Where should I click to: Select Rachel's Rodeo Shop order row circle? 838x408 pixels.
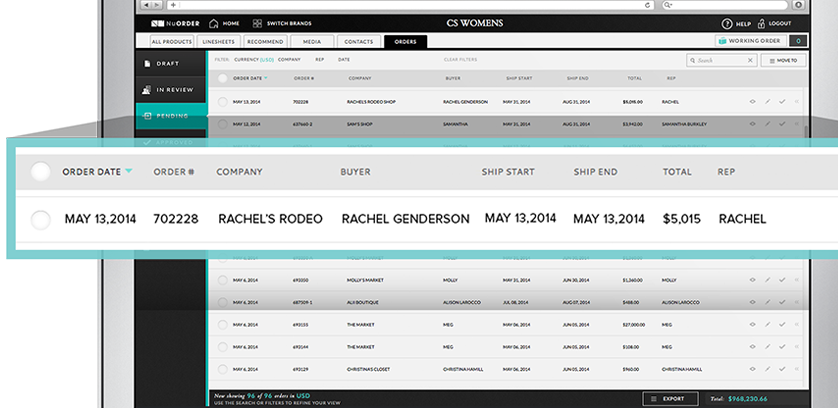223,102
